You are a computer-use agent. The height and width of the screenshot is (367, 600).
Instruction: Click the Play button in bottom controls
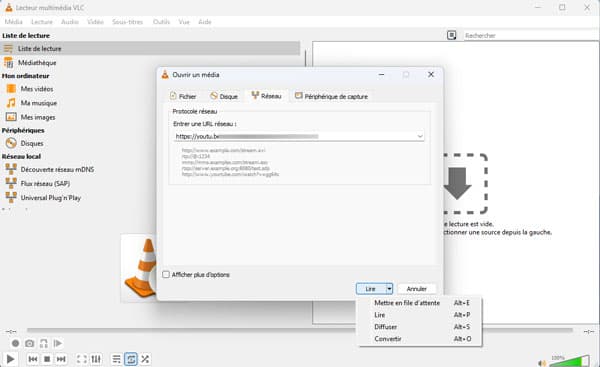point(10,359)
